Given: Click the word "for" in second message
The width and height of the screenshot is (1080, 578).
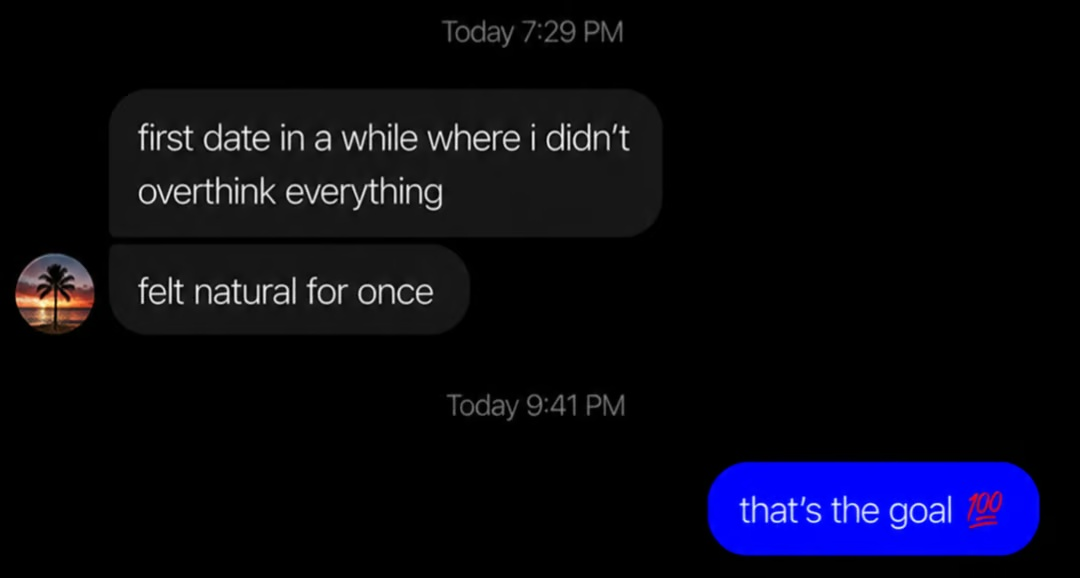Looking at the screenshot, I should click(327, 291).
